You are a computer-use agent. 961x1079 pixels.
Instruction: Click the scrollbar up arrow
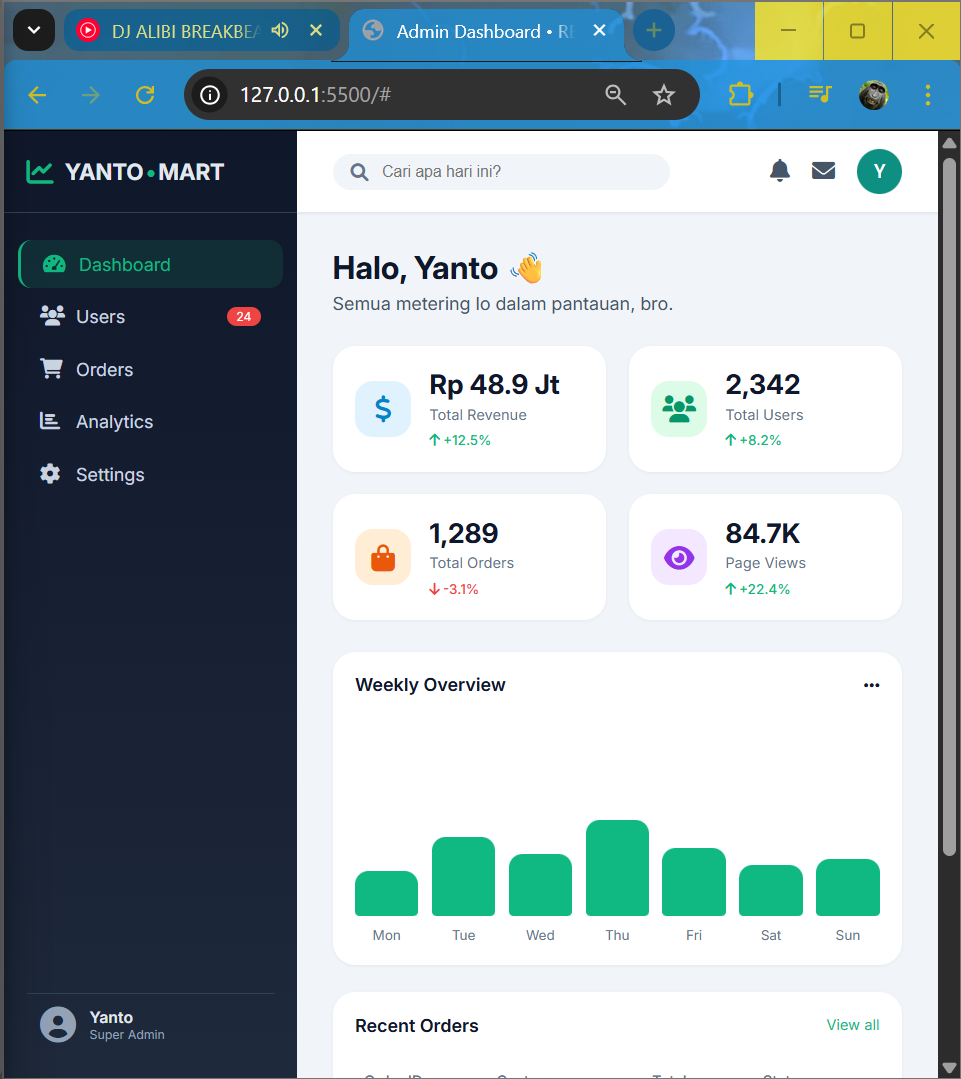(x=949, y=143)
